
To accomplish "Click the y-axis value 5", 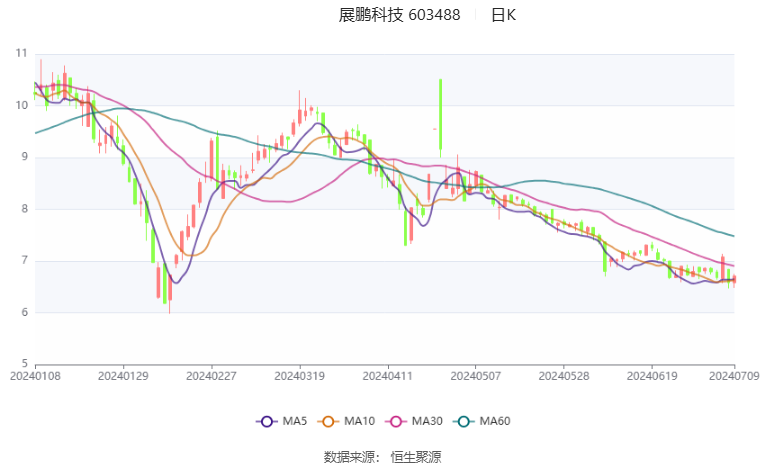I will [x=24, y=364].
